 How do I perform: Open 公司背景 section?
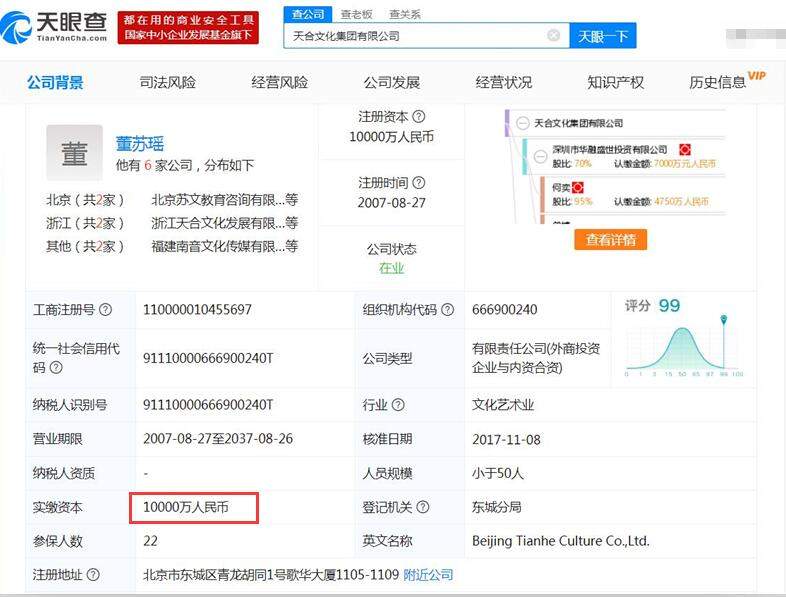pyautogui.click(x=55, y=82)
